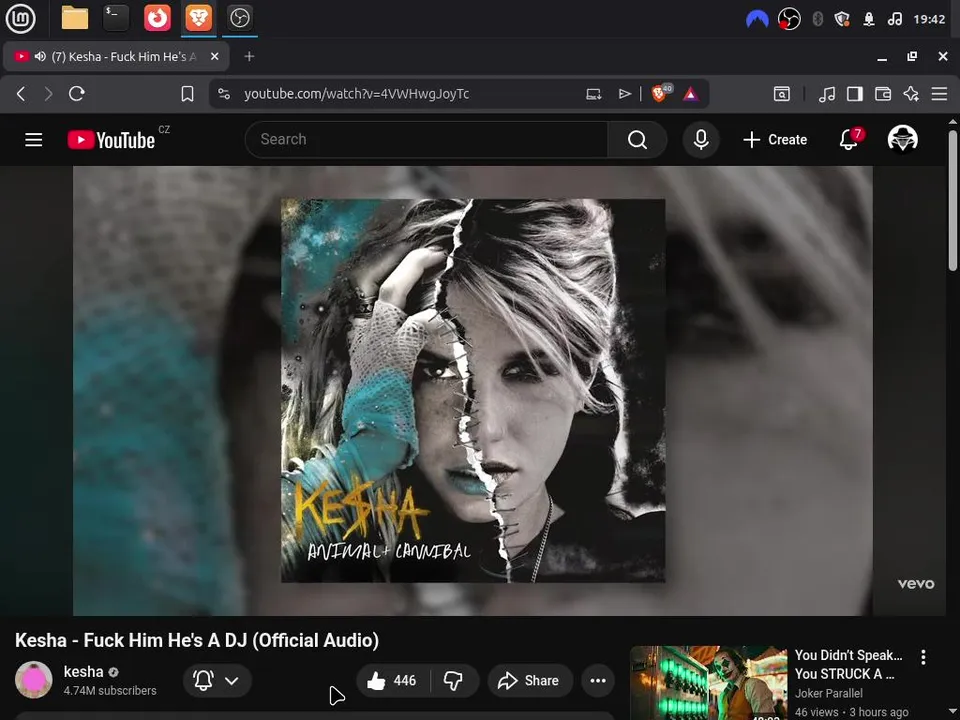Search by voice microphone button
The image size is (960, 720).
click(x=701, y=140)
